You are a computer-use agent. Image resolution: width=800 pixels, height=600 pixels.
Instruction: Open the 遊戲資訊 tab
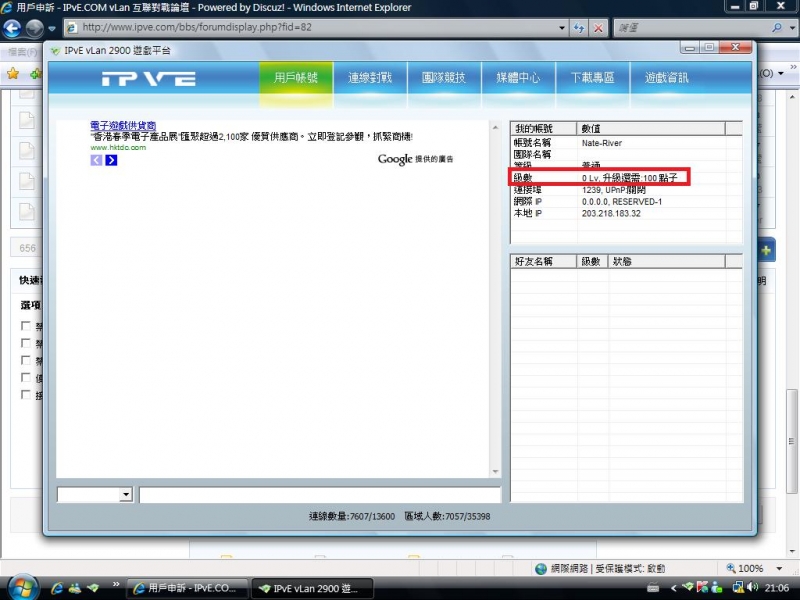tap(666, 78)
